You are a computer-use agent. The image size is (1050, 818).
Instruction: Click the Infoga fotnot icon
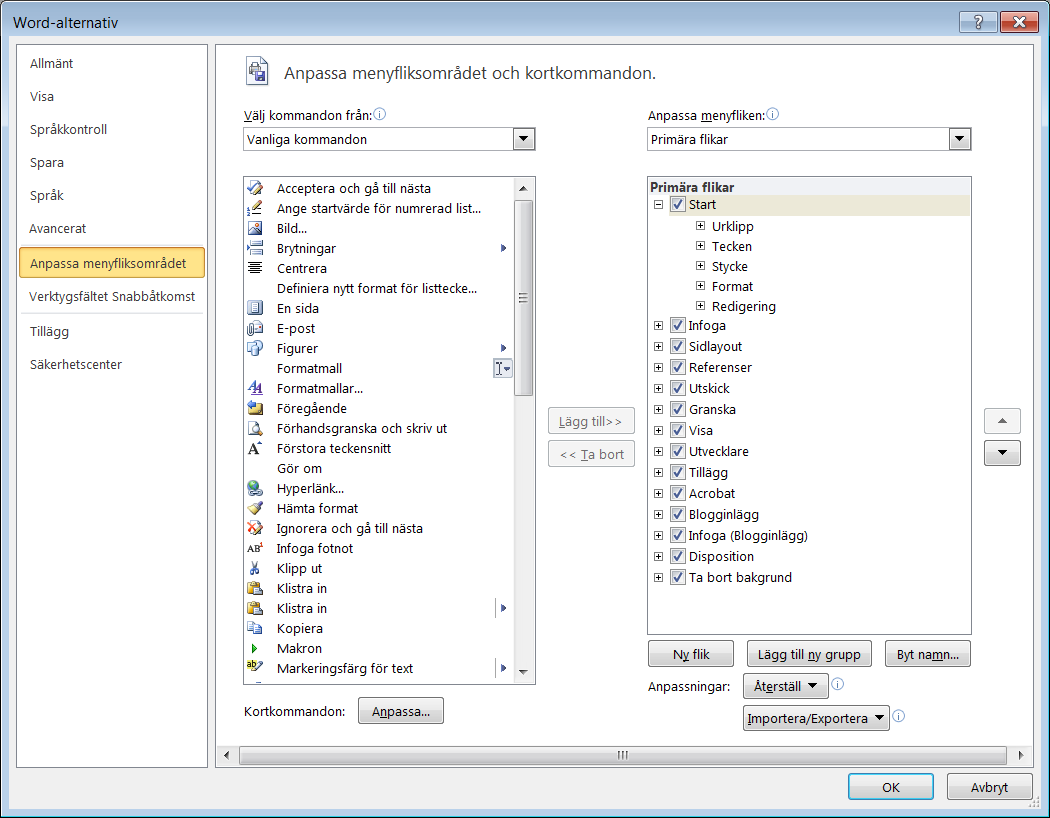[255, 548]
